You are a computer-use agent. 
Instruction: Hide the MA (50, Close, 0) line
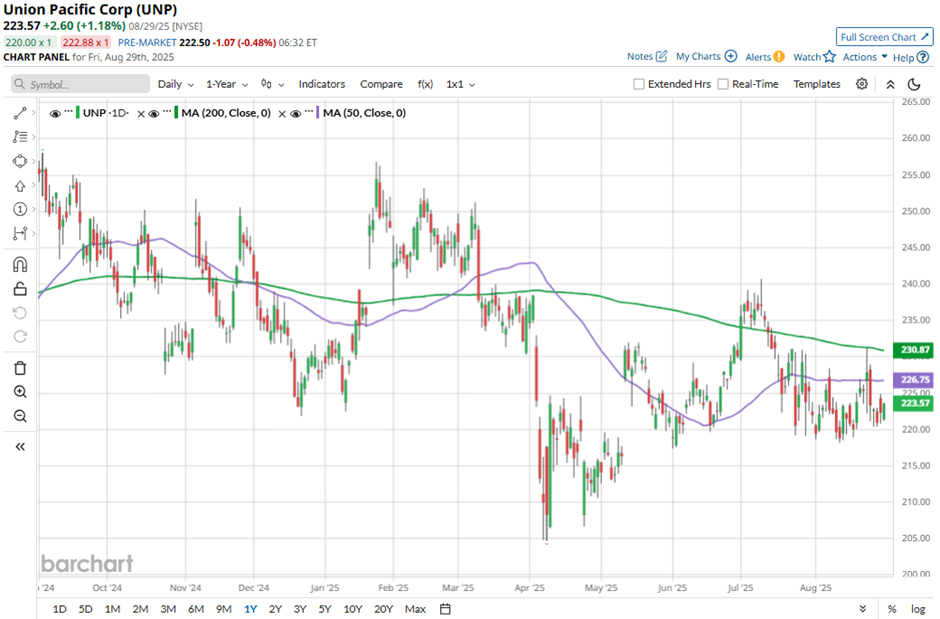pos(295,113)
